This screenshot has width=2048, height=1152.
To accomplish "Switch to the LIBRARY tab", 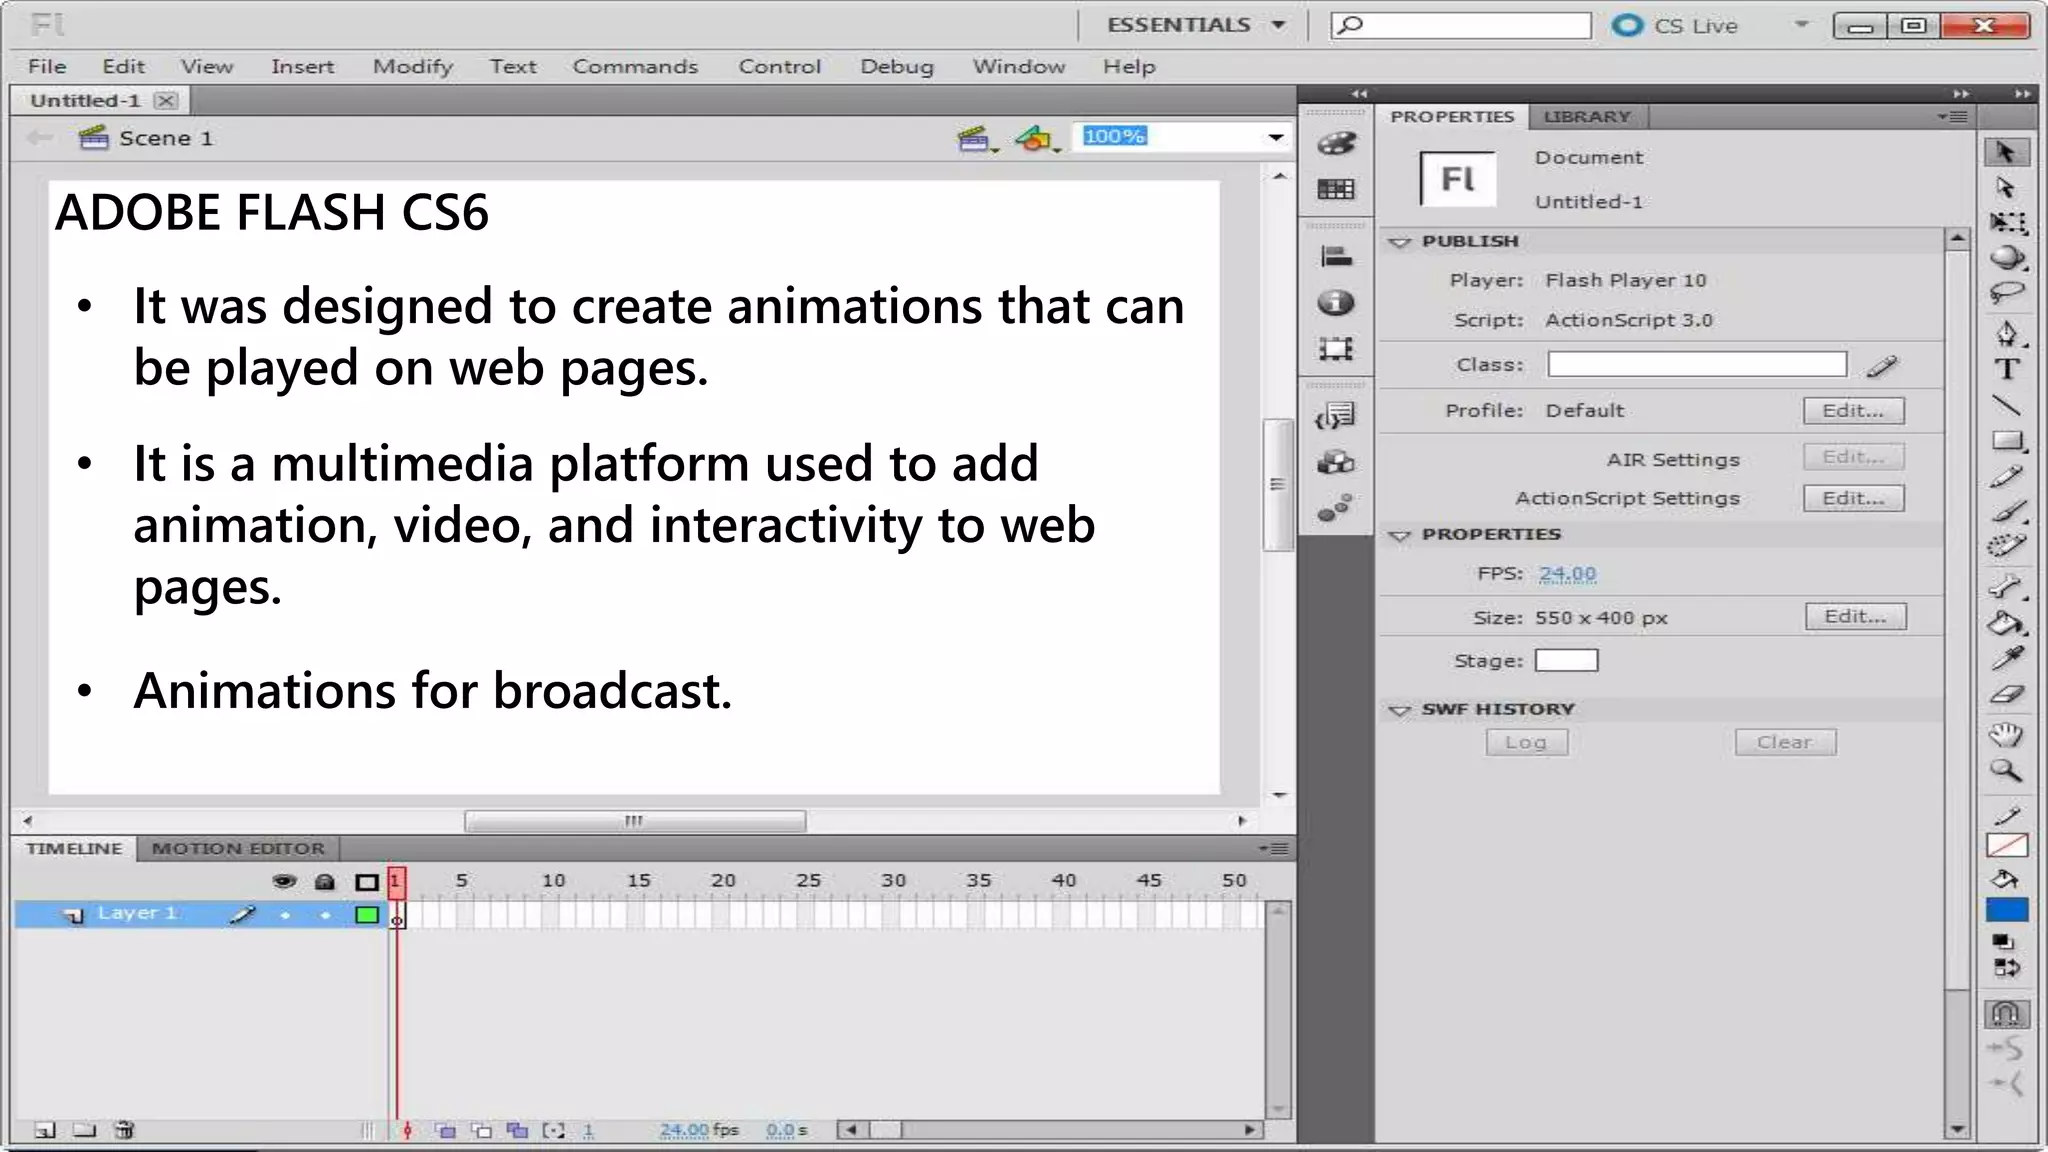I will pyautogui.click(x=1587, y=117).
